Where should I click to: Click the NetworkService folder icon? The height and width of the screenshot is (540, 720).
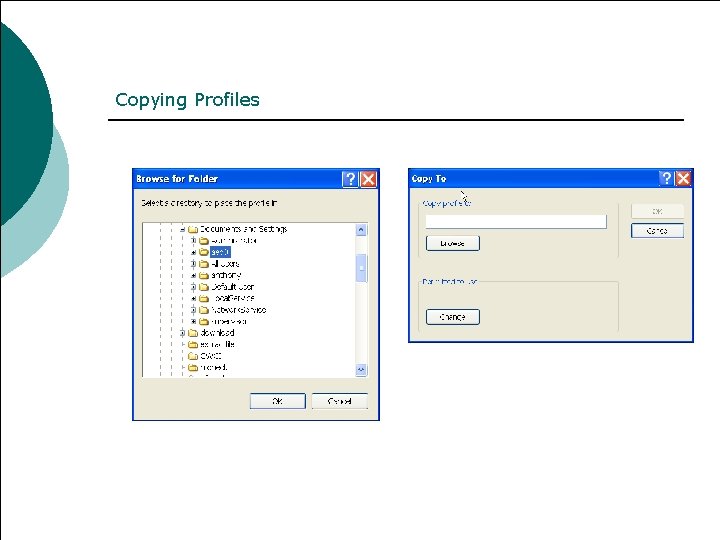point(204,310)
